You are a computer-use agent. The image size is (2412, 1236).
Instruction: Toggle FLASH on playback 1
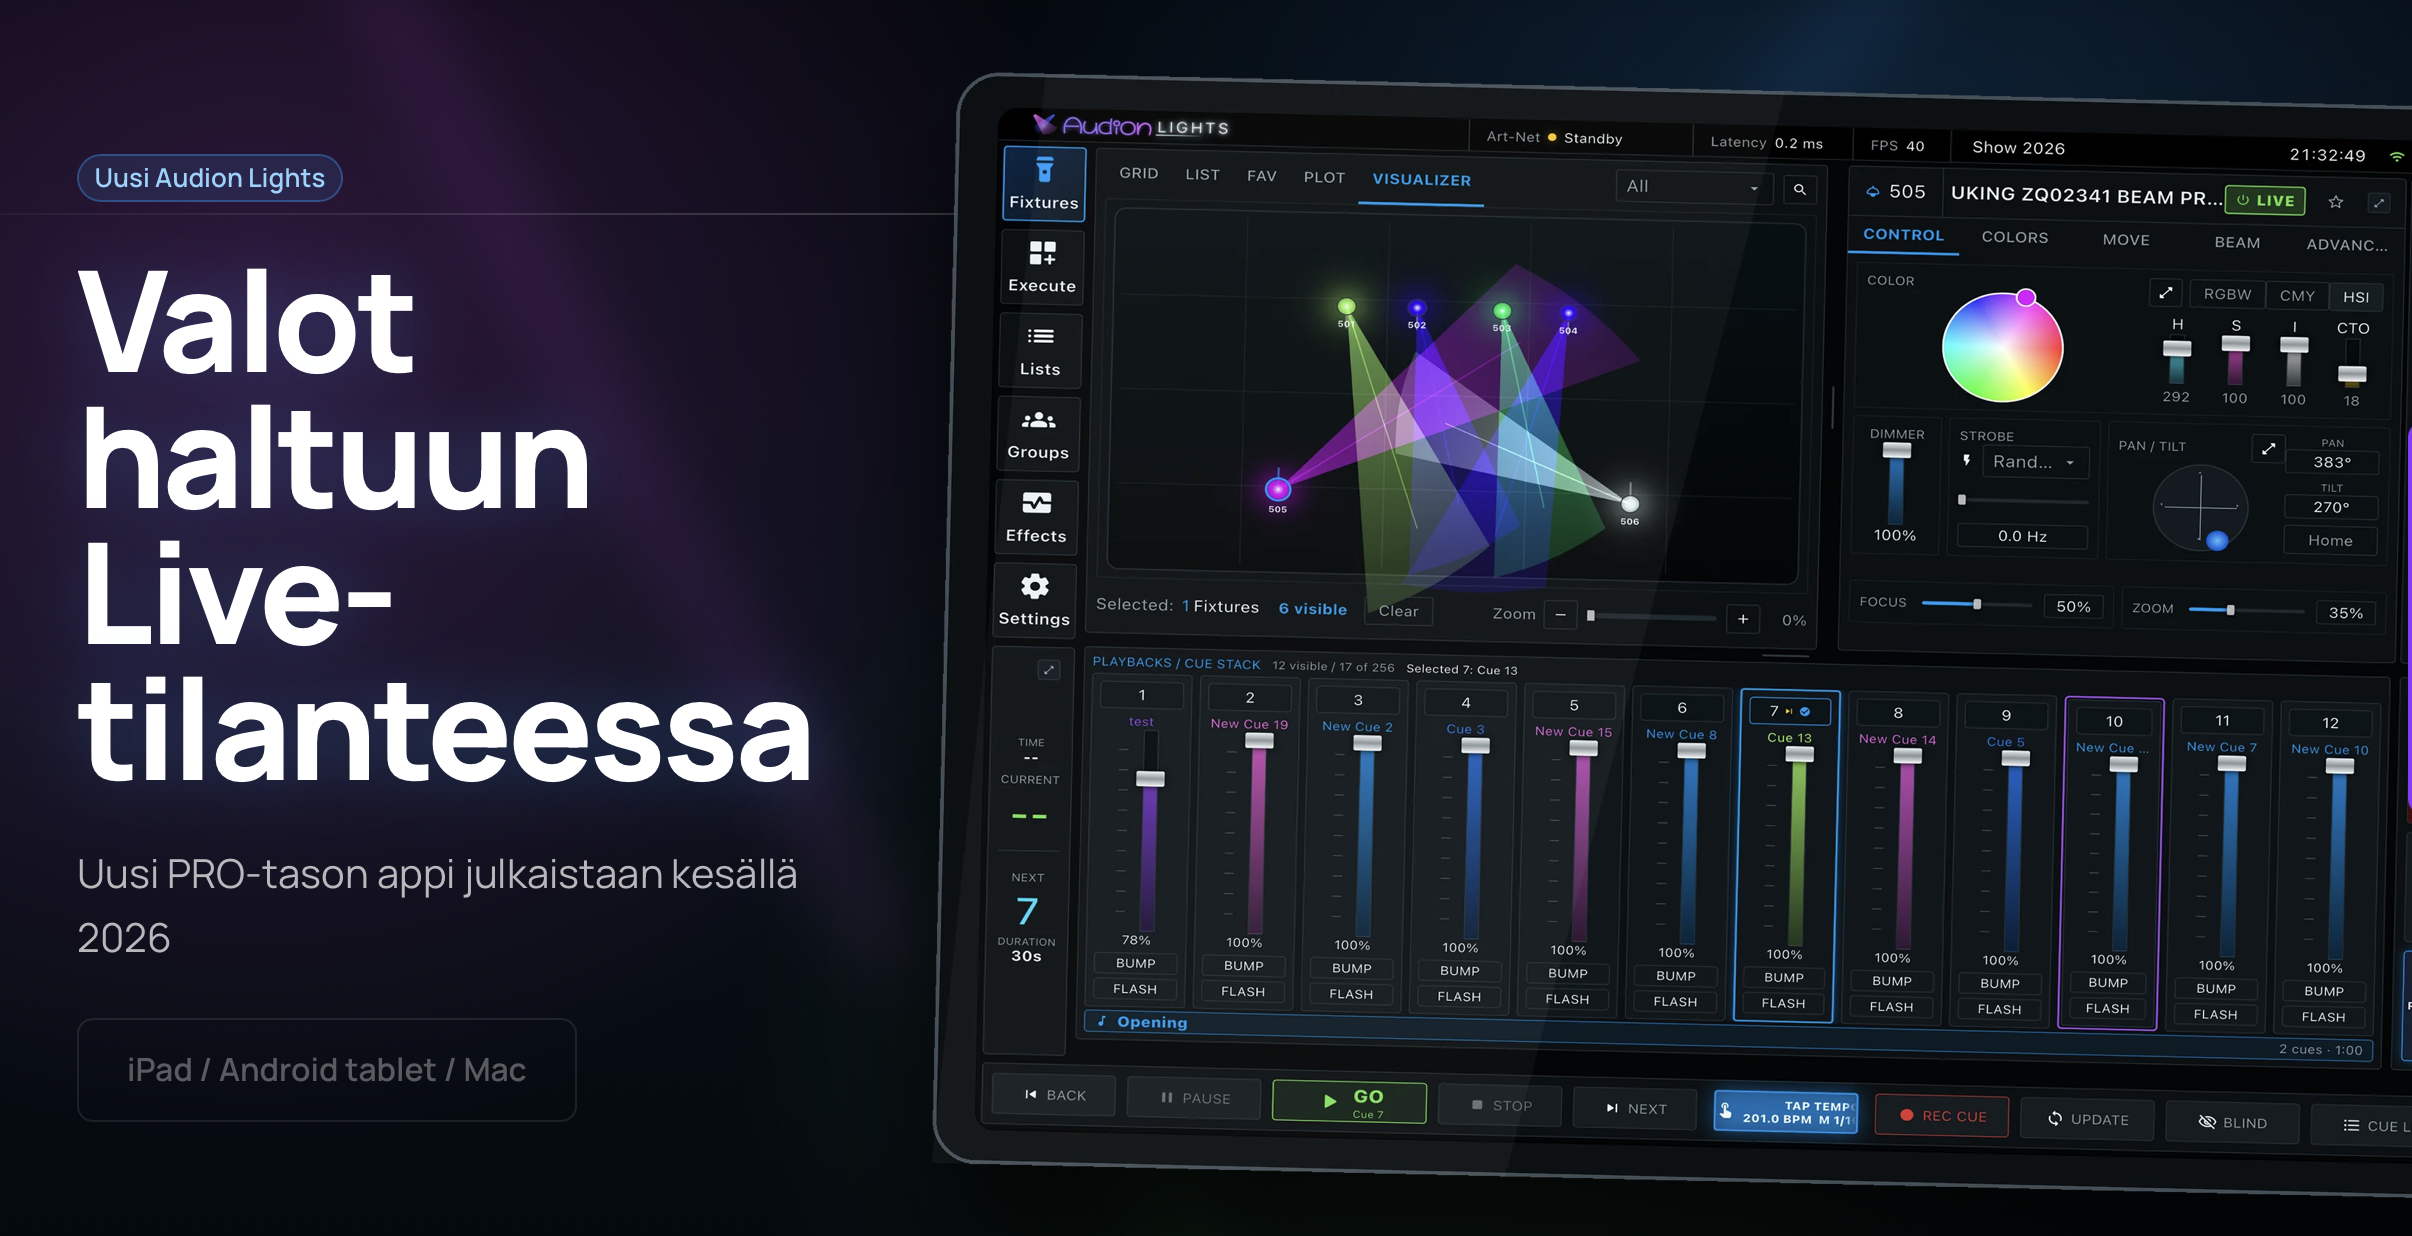click(x=1135, y=989)
